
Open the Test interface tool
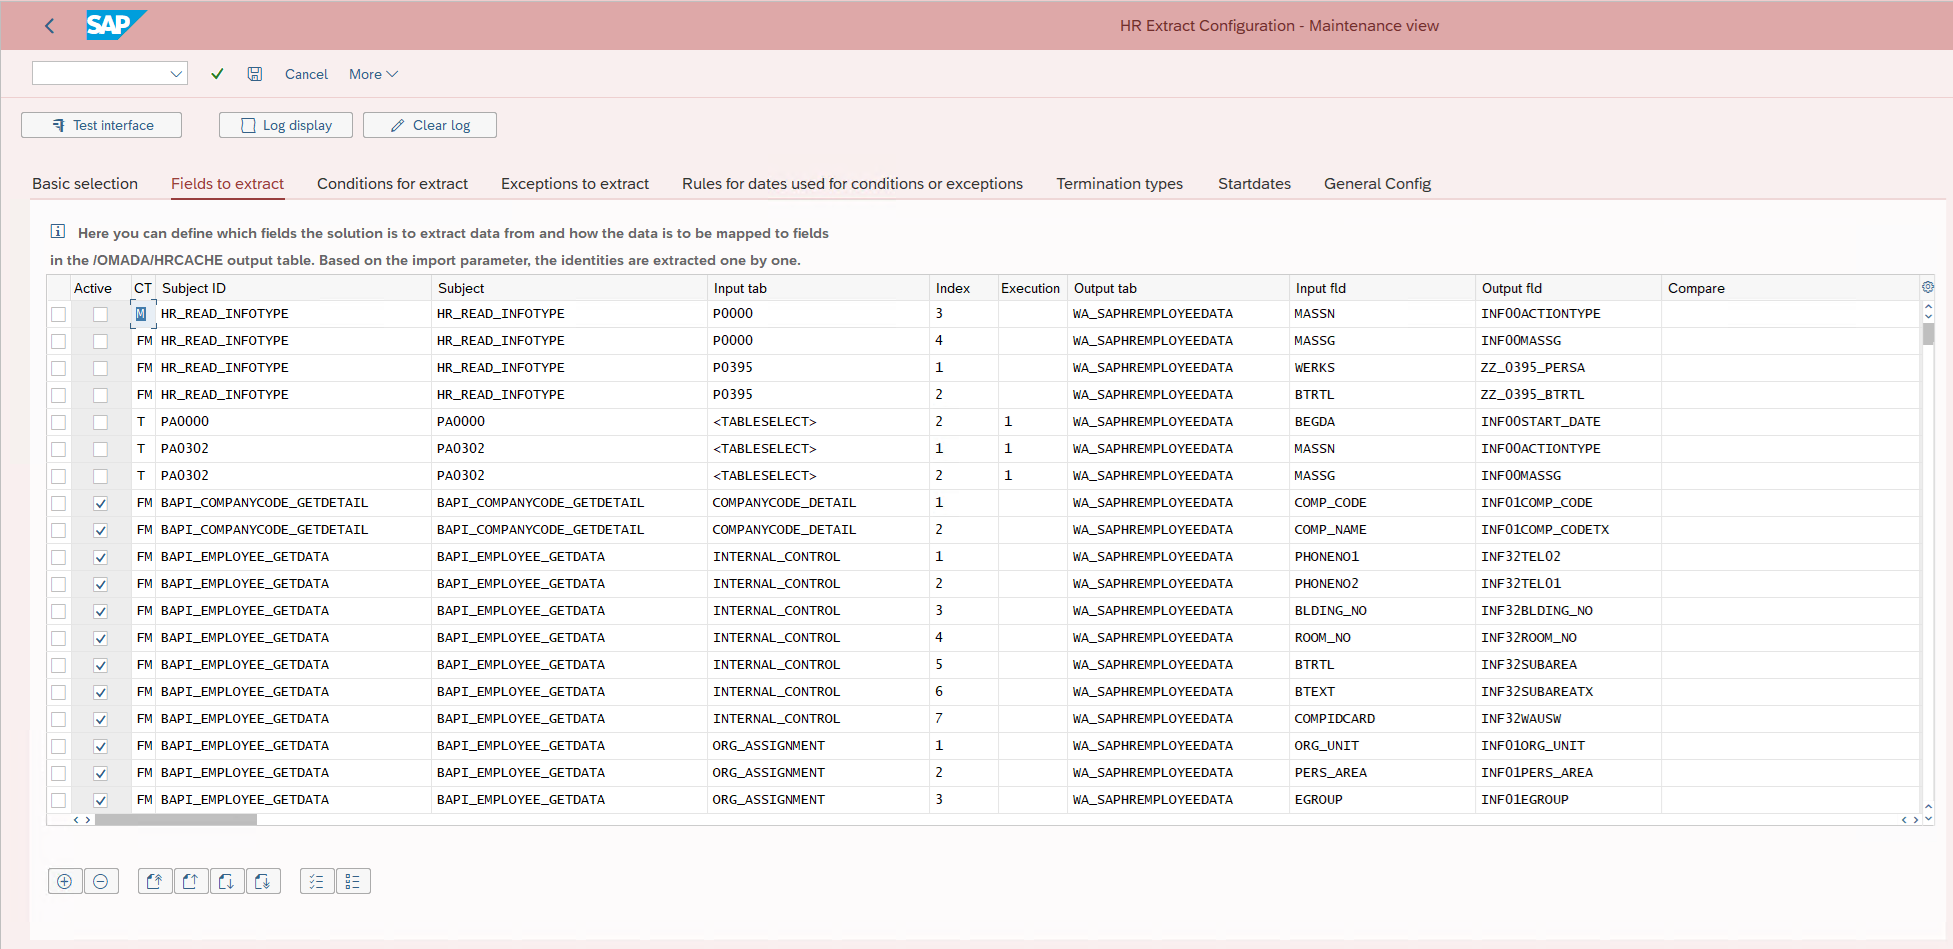click(101, 125)
